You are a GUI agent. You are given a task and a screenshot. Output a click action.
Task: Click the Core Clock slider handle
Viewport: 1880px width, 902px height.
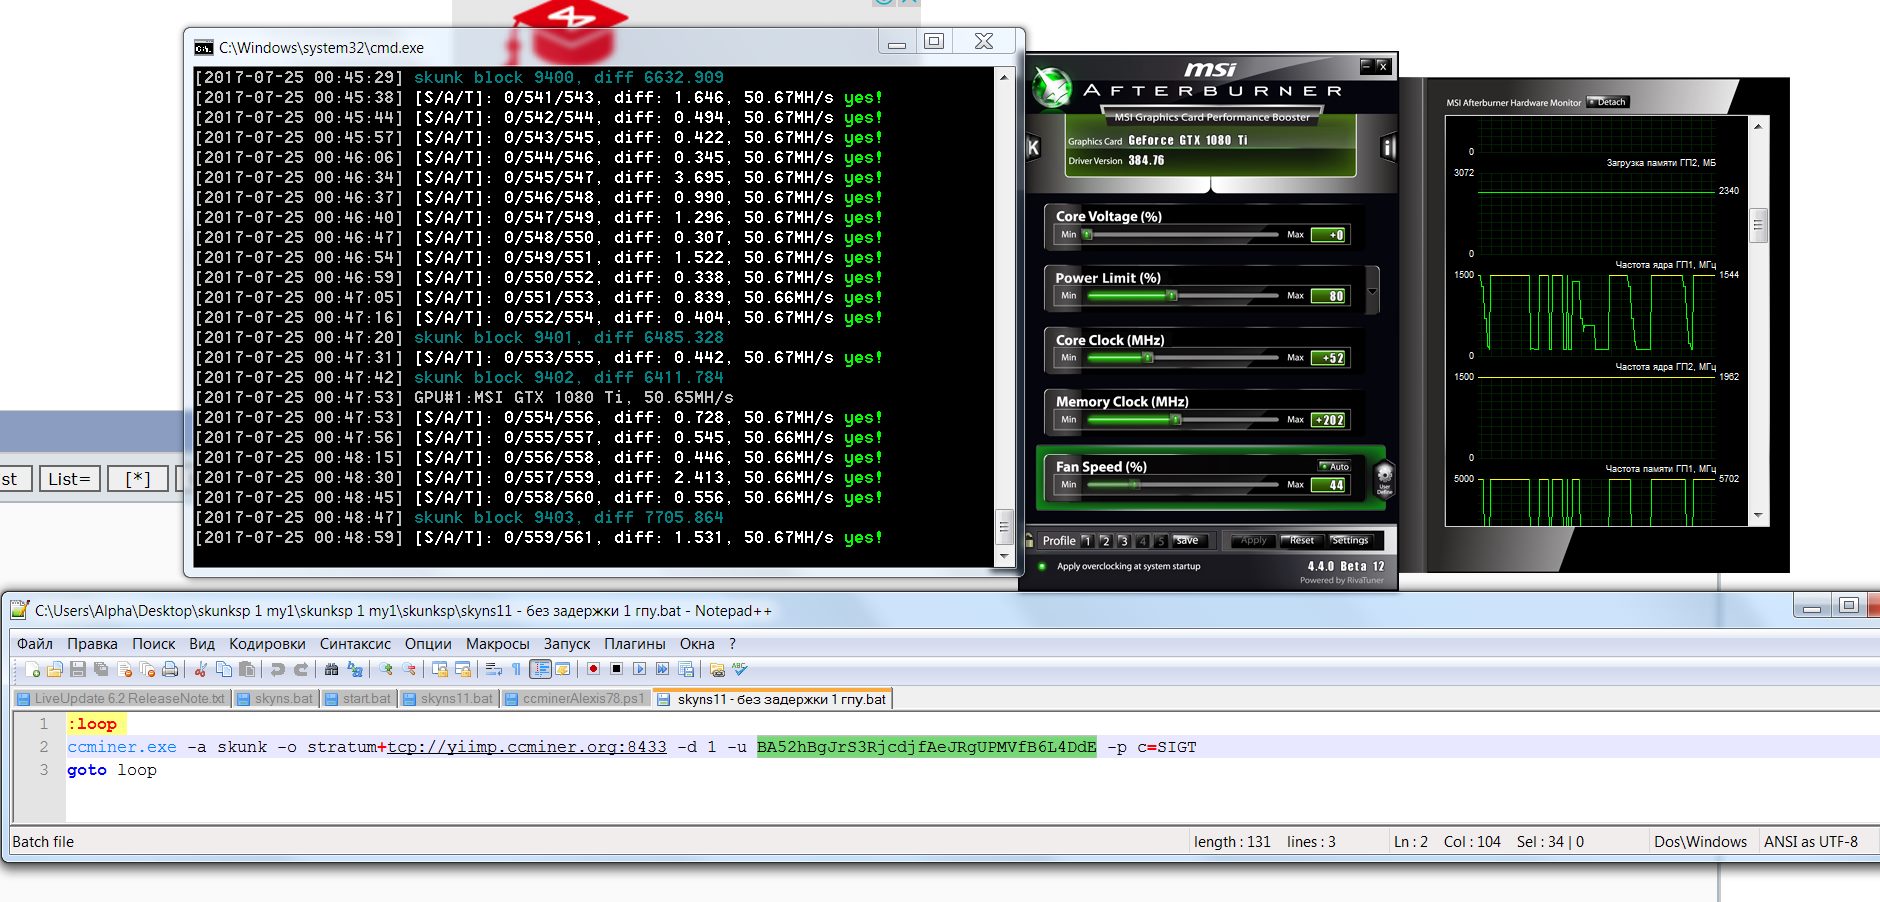1147,358
